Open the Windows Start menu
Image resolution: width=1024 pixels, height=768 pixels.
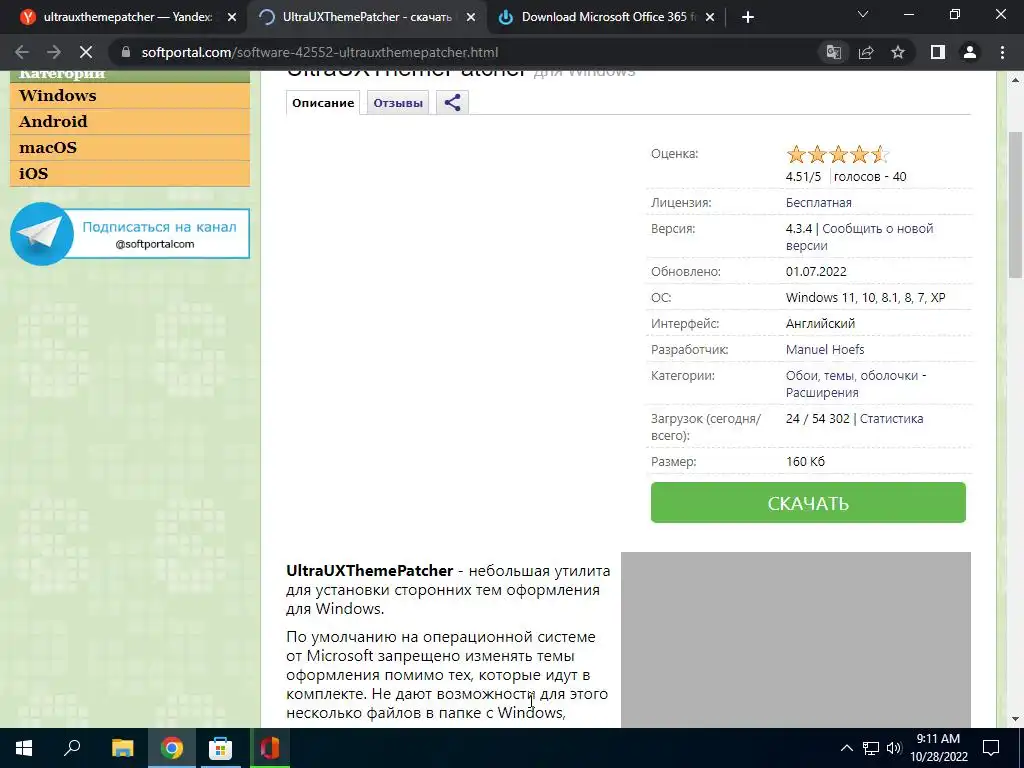click(x=24, y=748)
